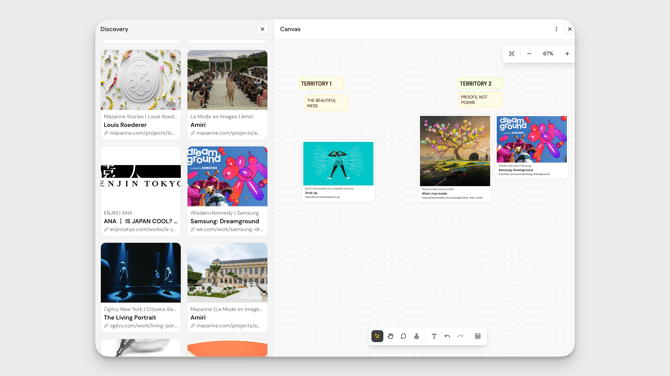
Task: Open the orange partially visible card
Action: point(227,348)
